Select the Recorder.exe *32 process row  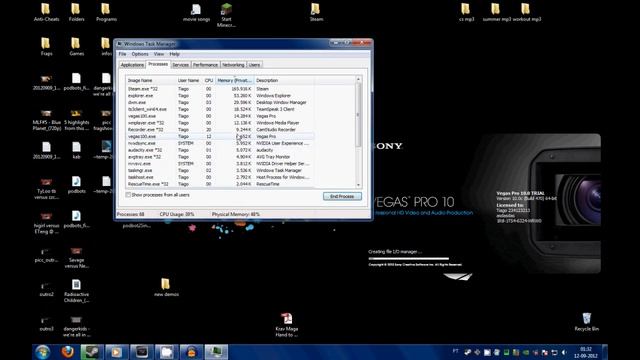[220, 130]
